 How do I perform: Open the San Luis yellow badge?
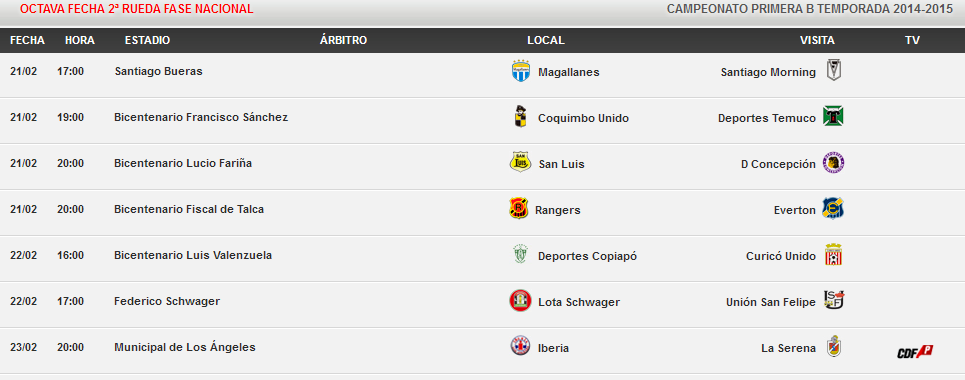pyautogui.click(x=521, y=163)
